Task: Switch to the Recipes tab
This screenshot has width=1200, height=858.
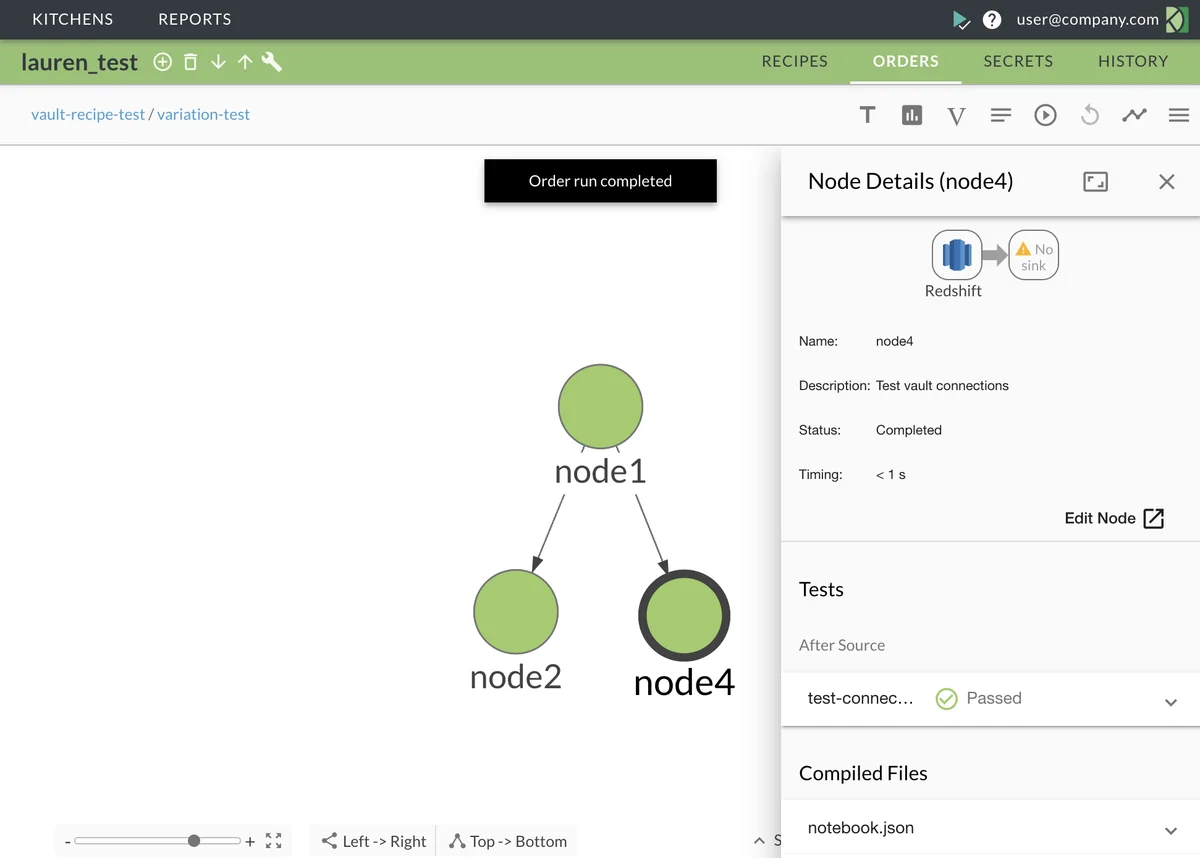Action: [794, 61]
